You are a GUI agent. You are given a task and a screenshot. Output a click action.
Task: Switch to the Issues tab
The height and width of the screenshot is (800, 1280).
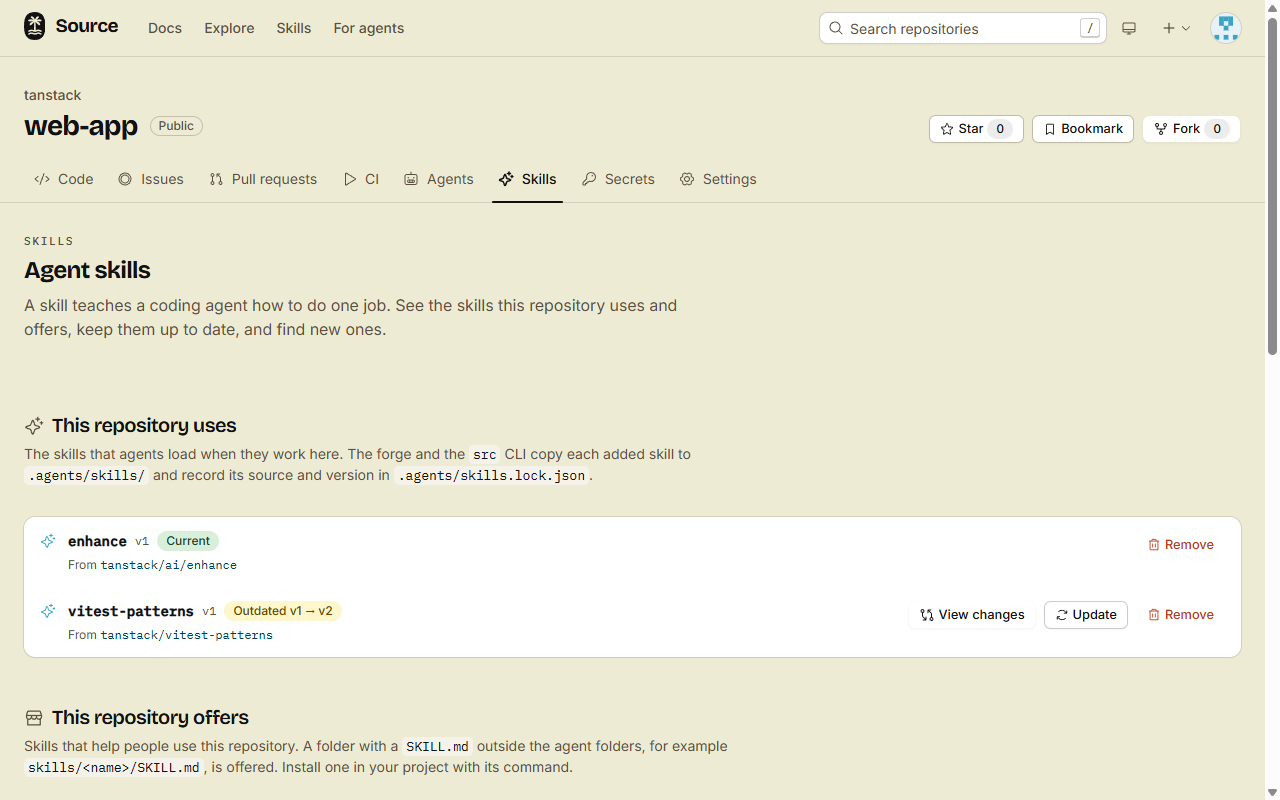(x=151, y=179)
